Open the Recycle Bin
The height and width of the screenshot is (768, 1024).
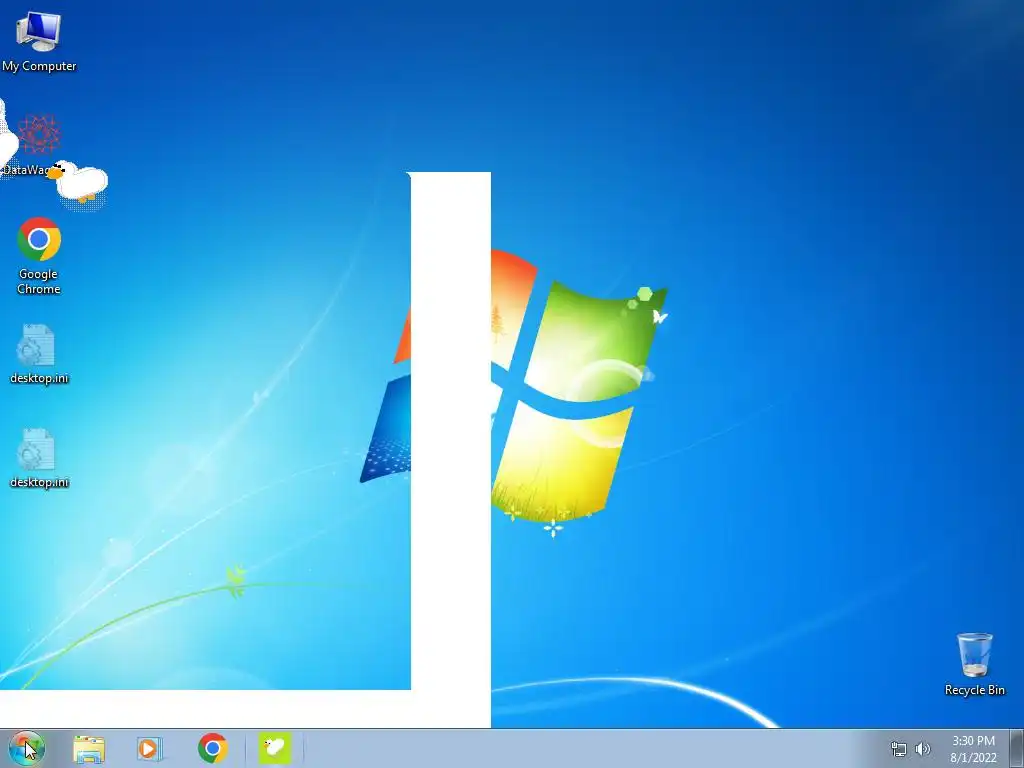point(974,664)
